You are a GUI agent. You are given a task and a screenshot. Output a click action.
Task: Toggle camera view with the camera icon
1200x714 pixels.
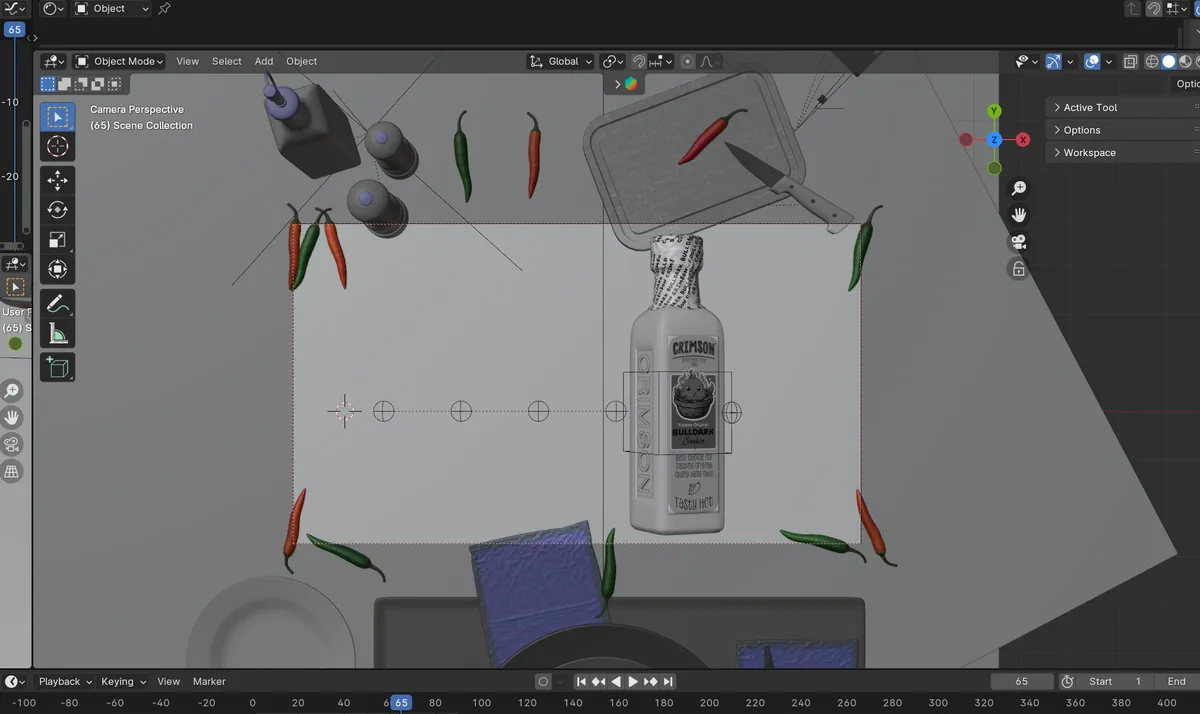(x=1018, y=242)
